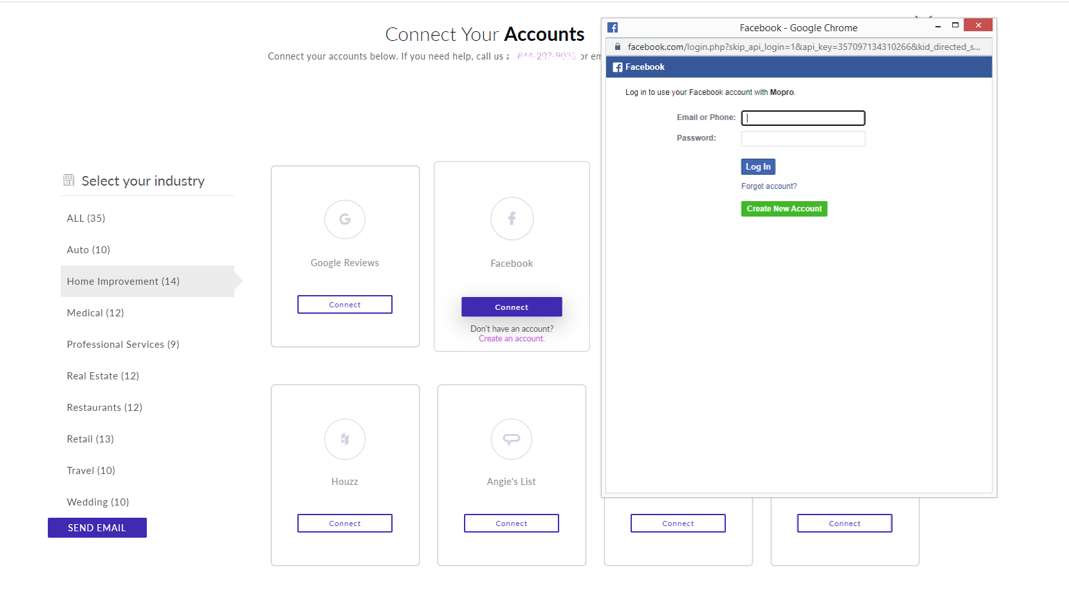Viewport: 1069px width, 595px height.
Task: Select the Auto (10) industry
Action: point(88,249)
